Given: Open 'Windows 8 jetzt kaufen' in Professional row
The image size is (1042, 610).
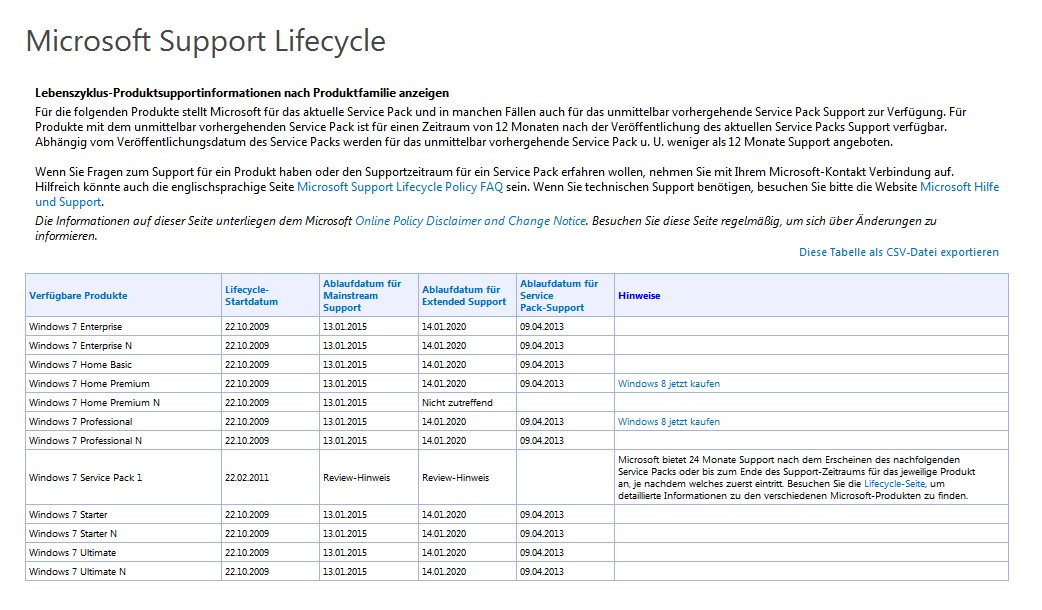Looking at the screenshot, I should click(669, 421).
